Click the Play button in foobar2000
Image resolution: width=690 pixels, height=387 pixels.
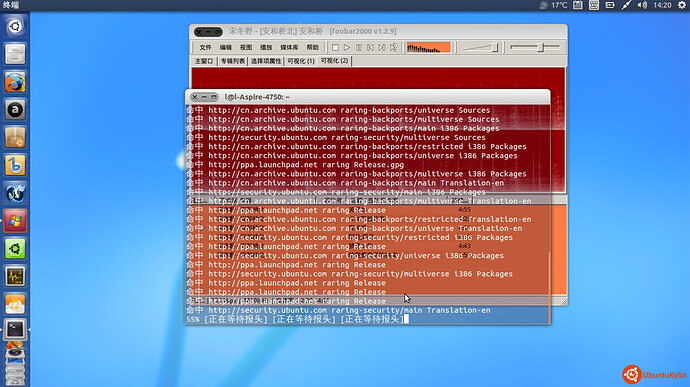point(347,48)
